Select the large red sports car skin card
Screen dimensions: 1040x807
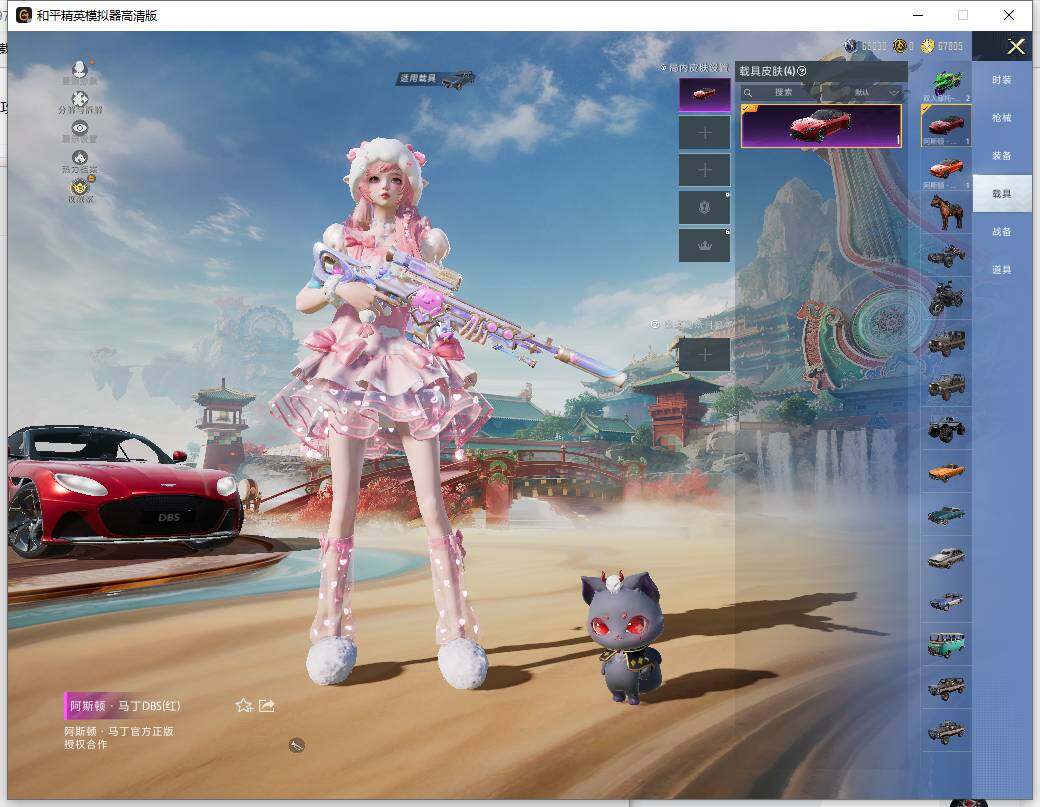point(821,125)
